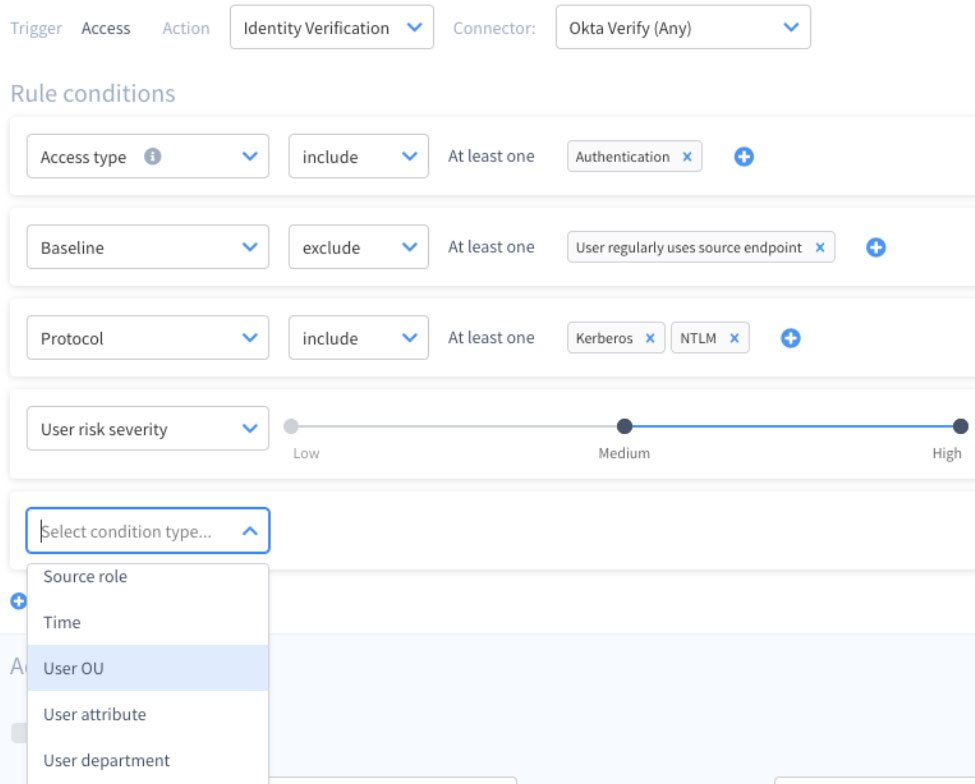This screenshot has width=975, height=784.
Task: Set risk severity slider to Low
Action: click(x=291, y=426)
